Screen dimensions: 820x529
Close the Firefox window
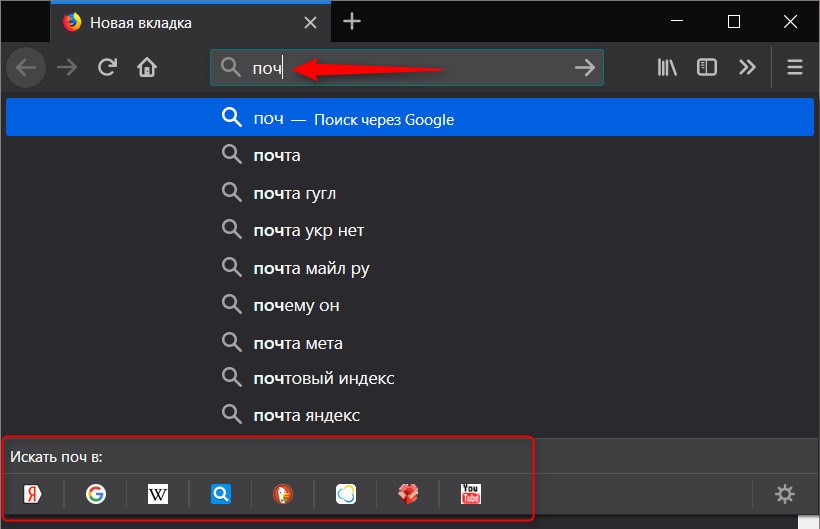pyautogui.click(x=790, y=21)
